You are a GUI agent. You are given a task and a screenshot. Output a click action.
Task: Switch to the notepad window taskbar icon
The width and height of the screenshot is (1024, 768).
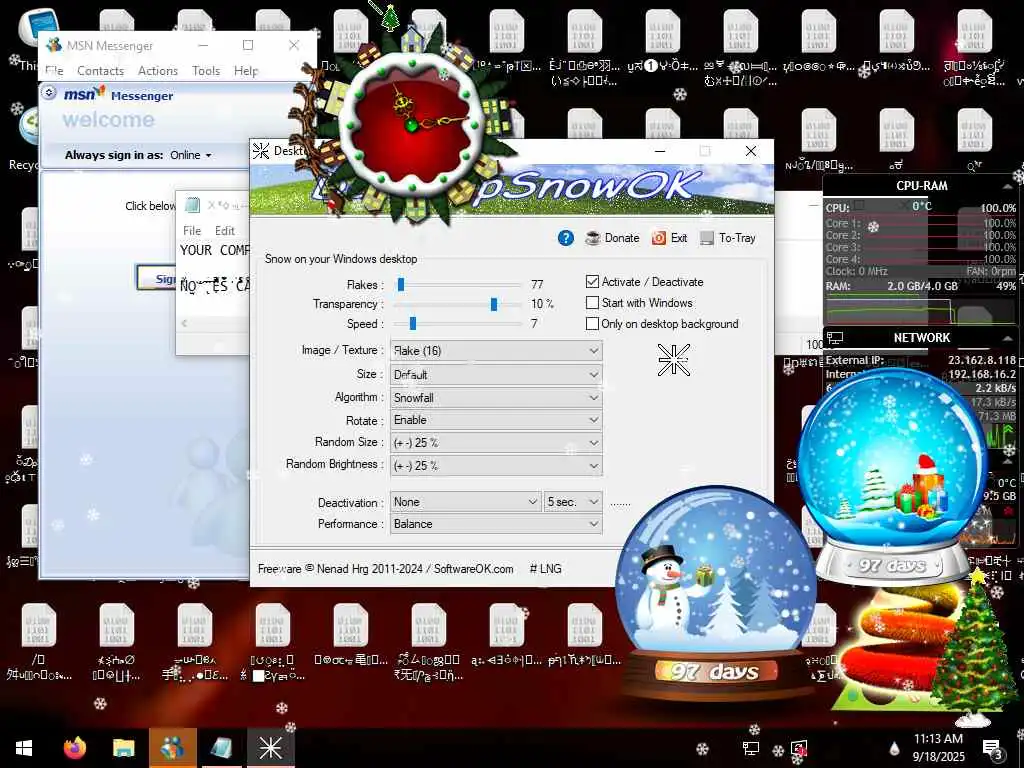tap(221, 748)
